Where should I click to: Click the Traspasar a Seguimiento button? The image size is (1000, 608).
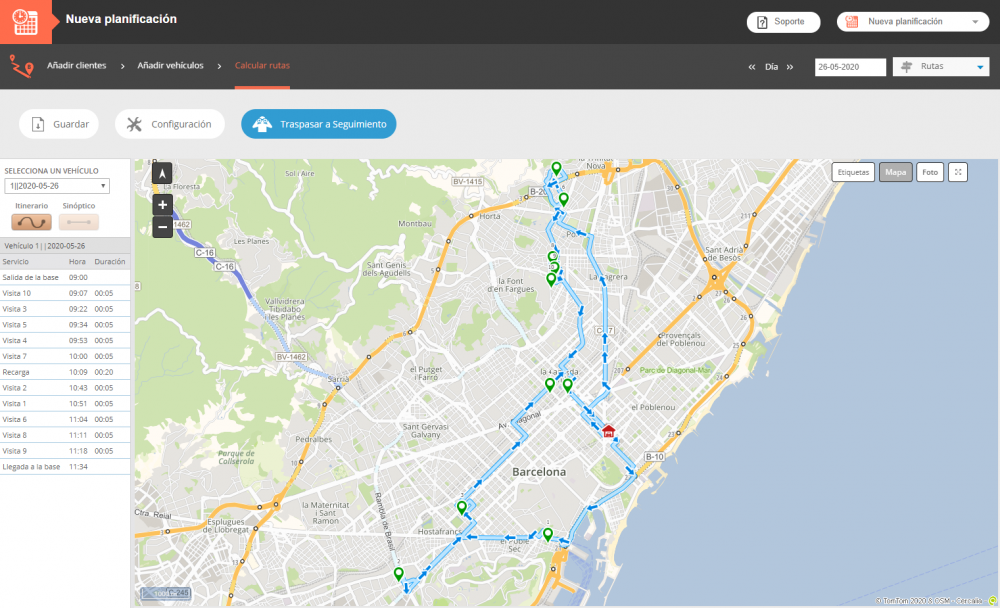(x=319, y=124)
